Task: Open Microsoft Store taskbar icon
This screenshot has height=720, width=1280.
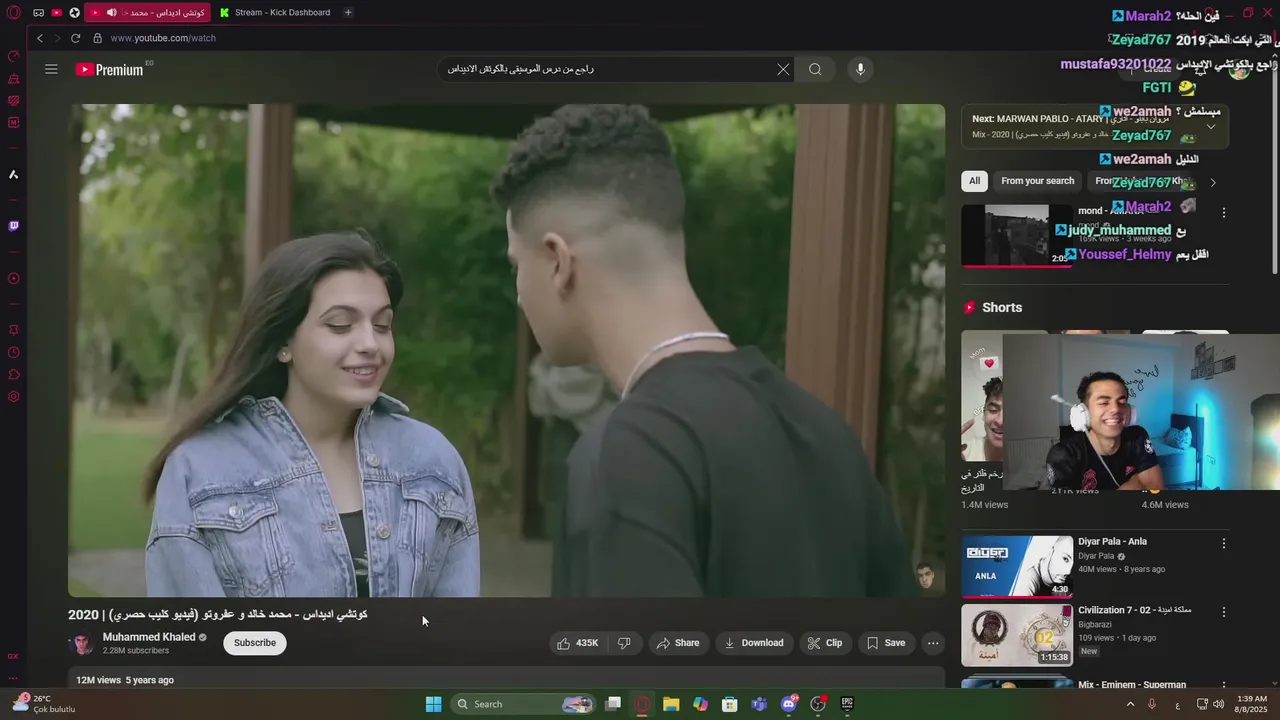Action: pos(730,704)
